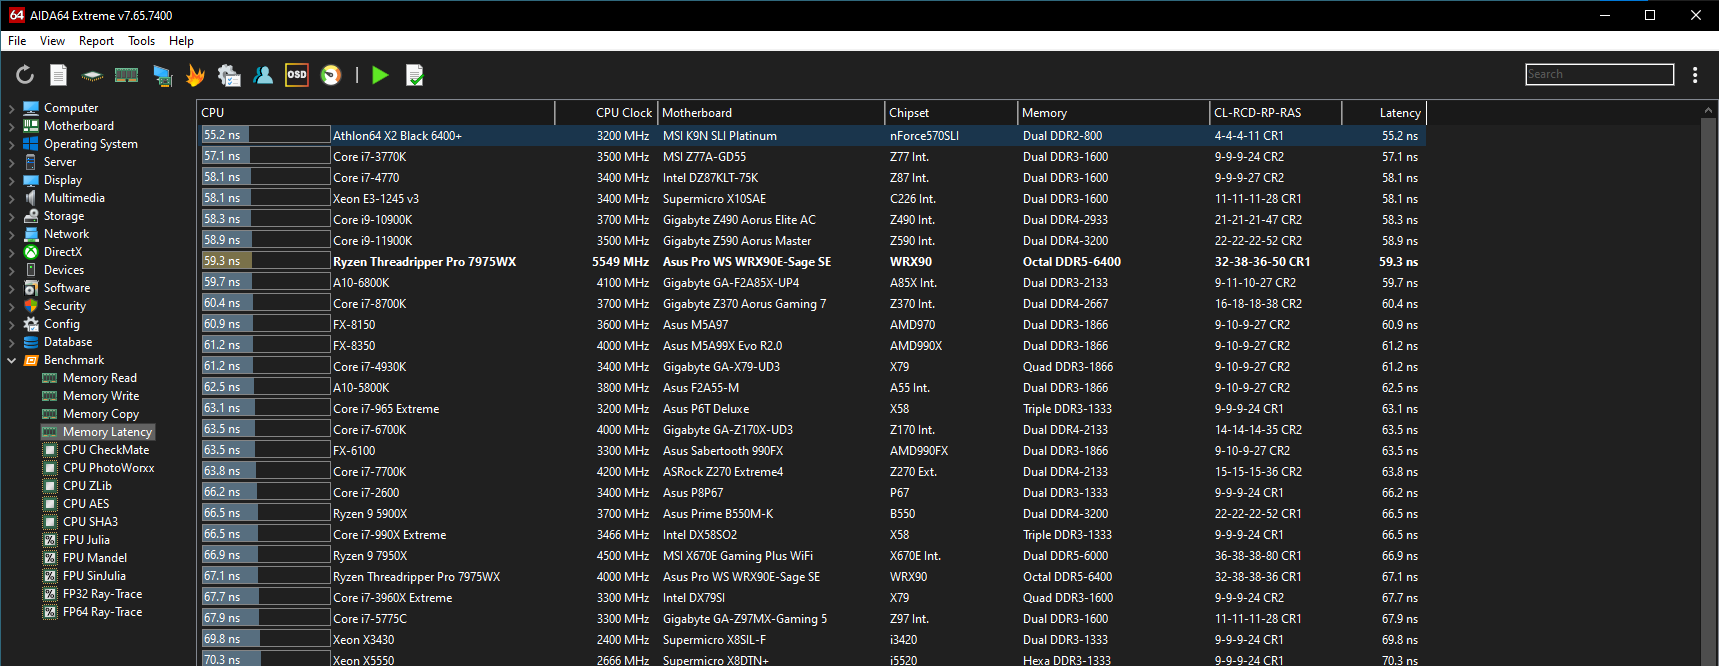Screen dimensions: 1719x666
Task: Select Memory Read benchmark
Action: [x=99, y=378]
